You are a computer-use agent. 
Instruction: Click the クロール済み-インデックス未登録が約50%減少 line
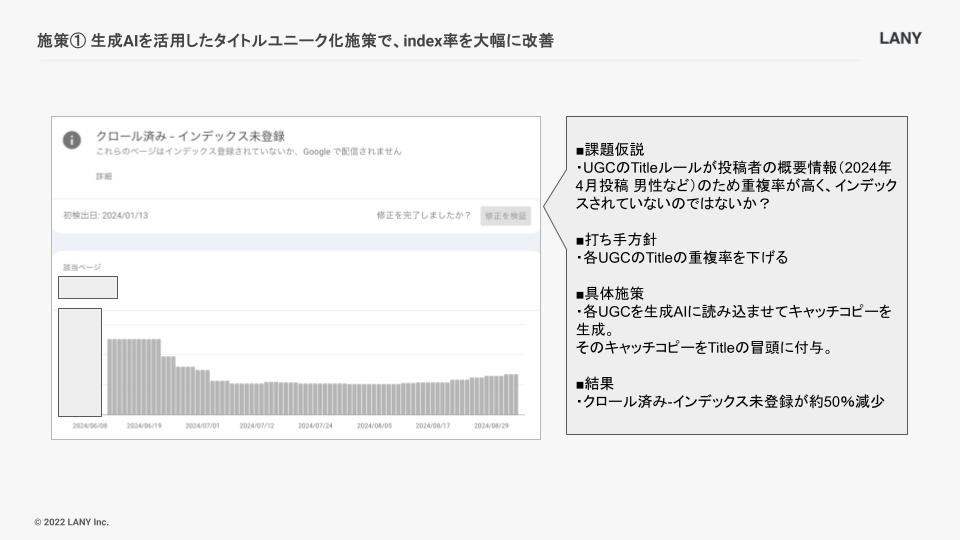tap(730, 402)
